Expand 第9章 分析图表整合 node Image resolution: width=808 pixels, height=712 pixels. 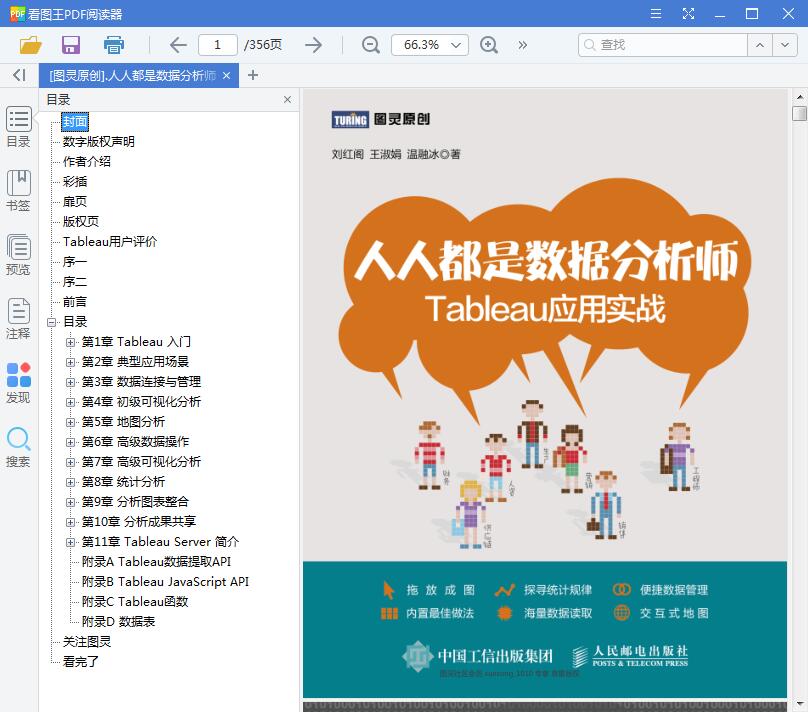click(70, 502)
